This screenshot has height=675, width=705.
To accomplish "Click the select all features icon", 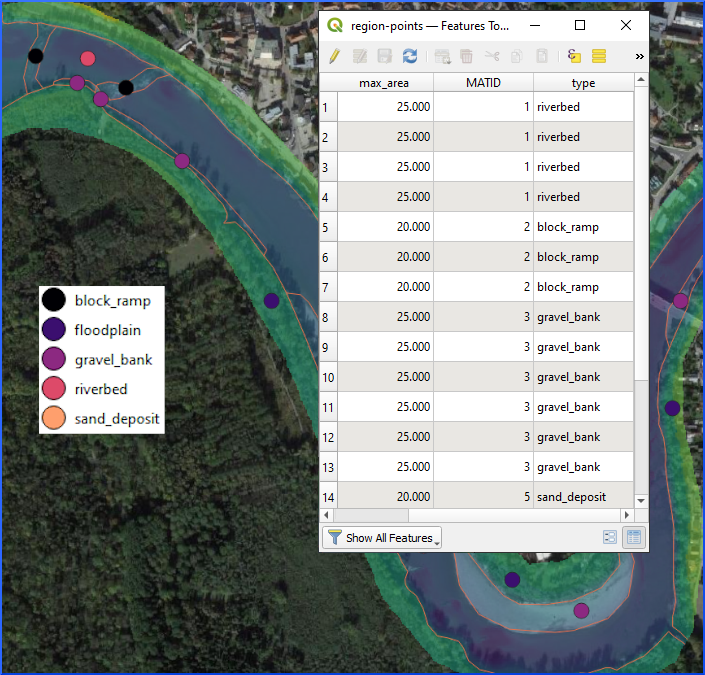I will (x=599, y=56).
